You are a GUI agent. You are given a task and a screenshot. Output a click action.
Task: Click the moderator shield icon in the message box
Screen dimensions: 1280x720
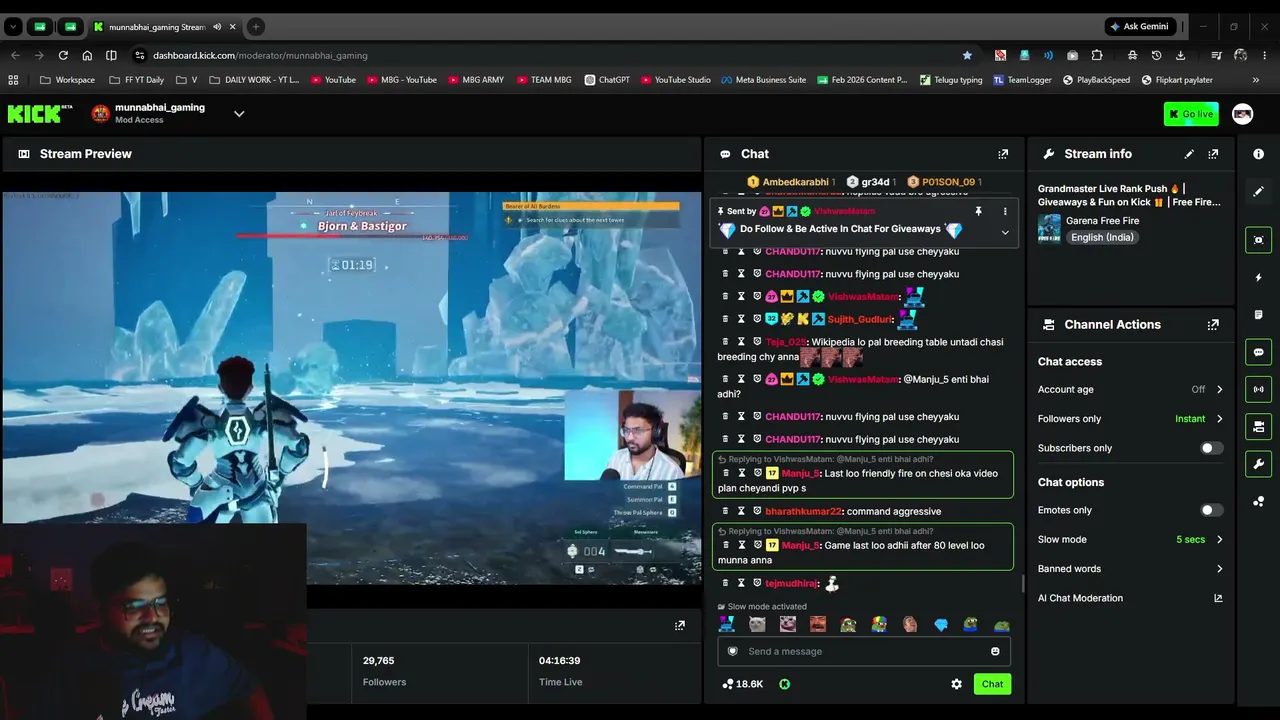point(733,651)
